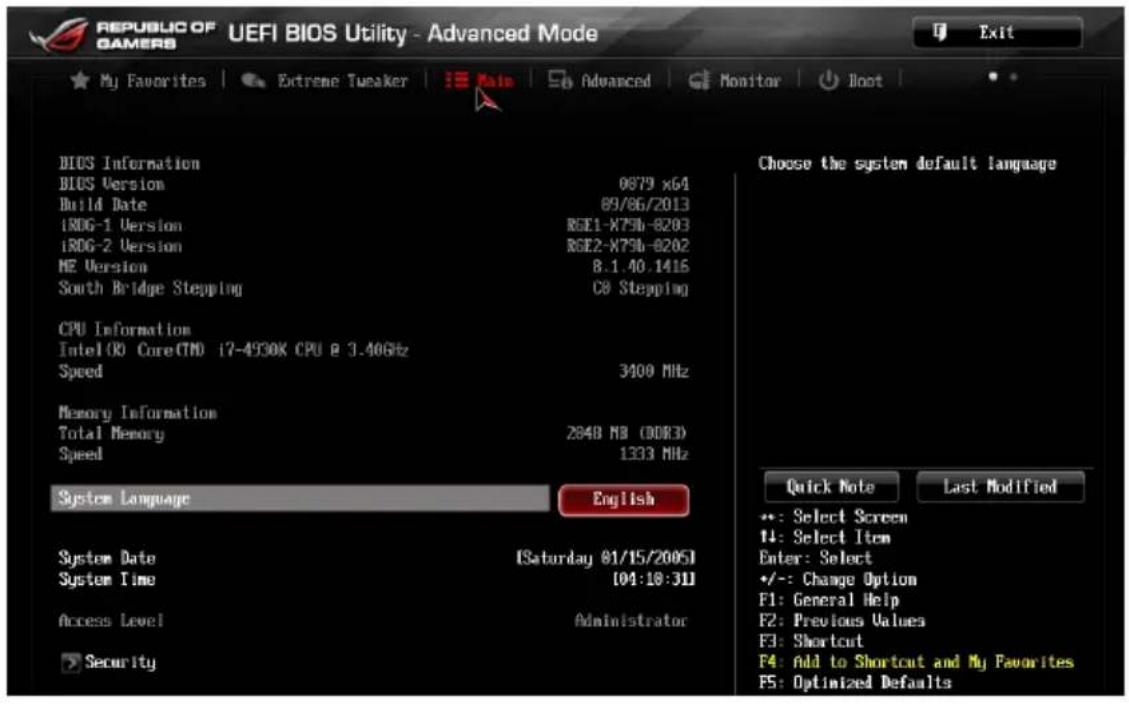
Task: Click the ROG logo emblem
Action: click(58, 35)
